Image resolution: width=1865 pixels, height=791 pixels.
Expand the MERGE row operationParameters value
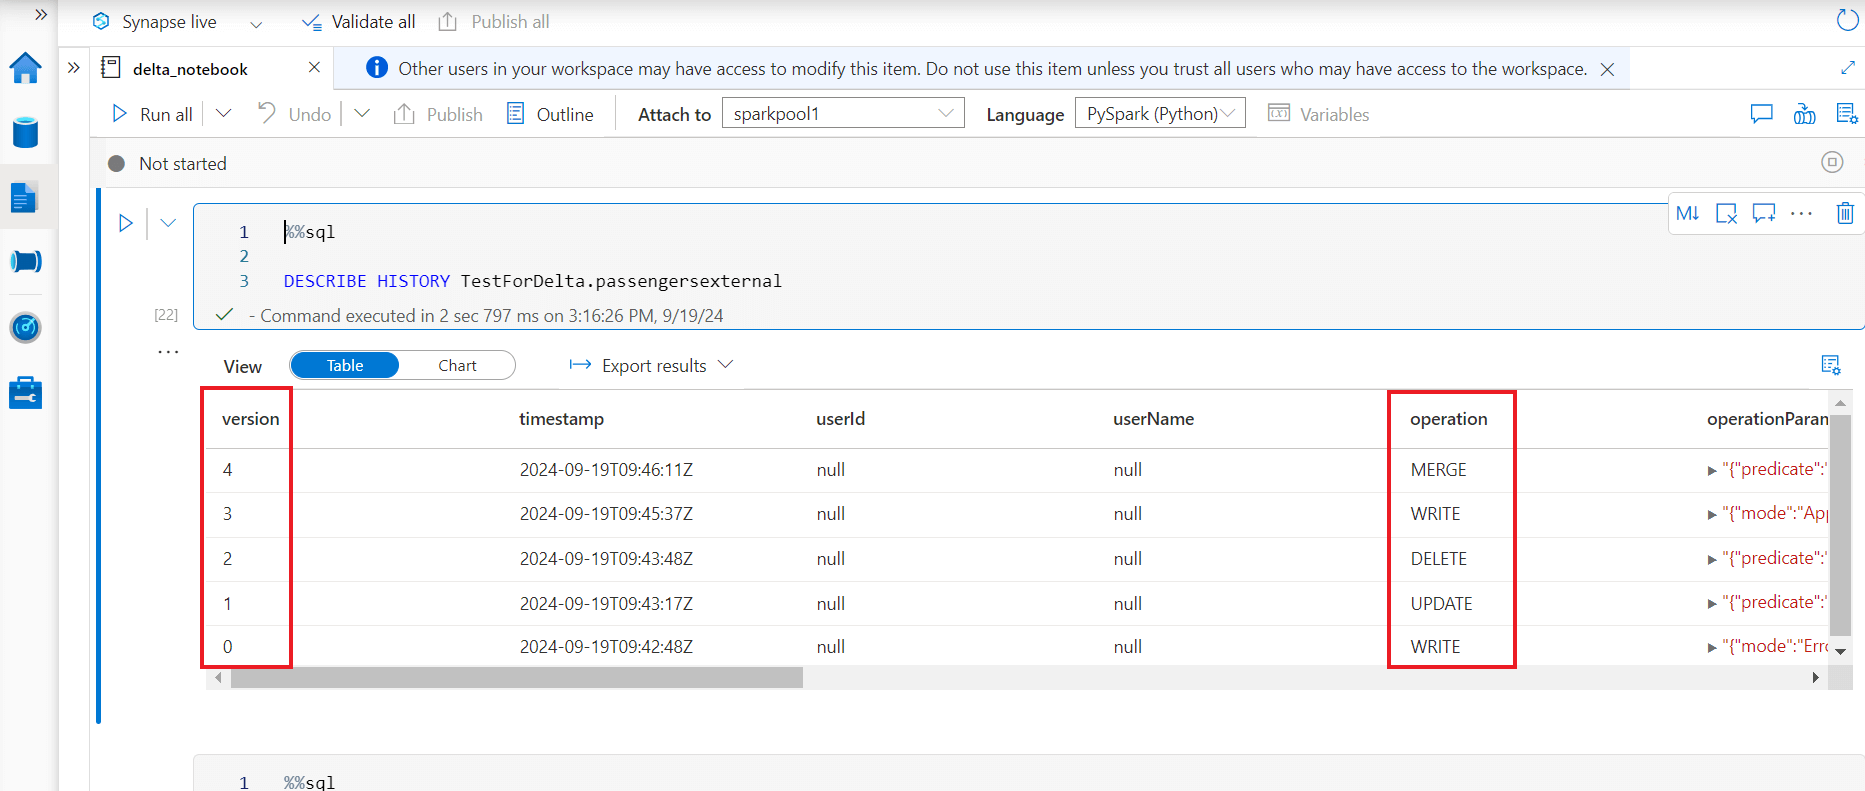click(1712, 470)
